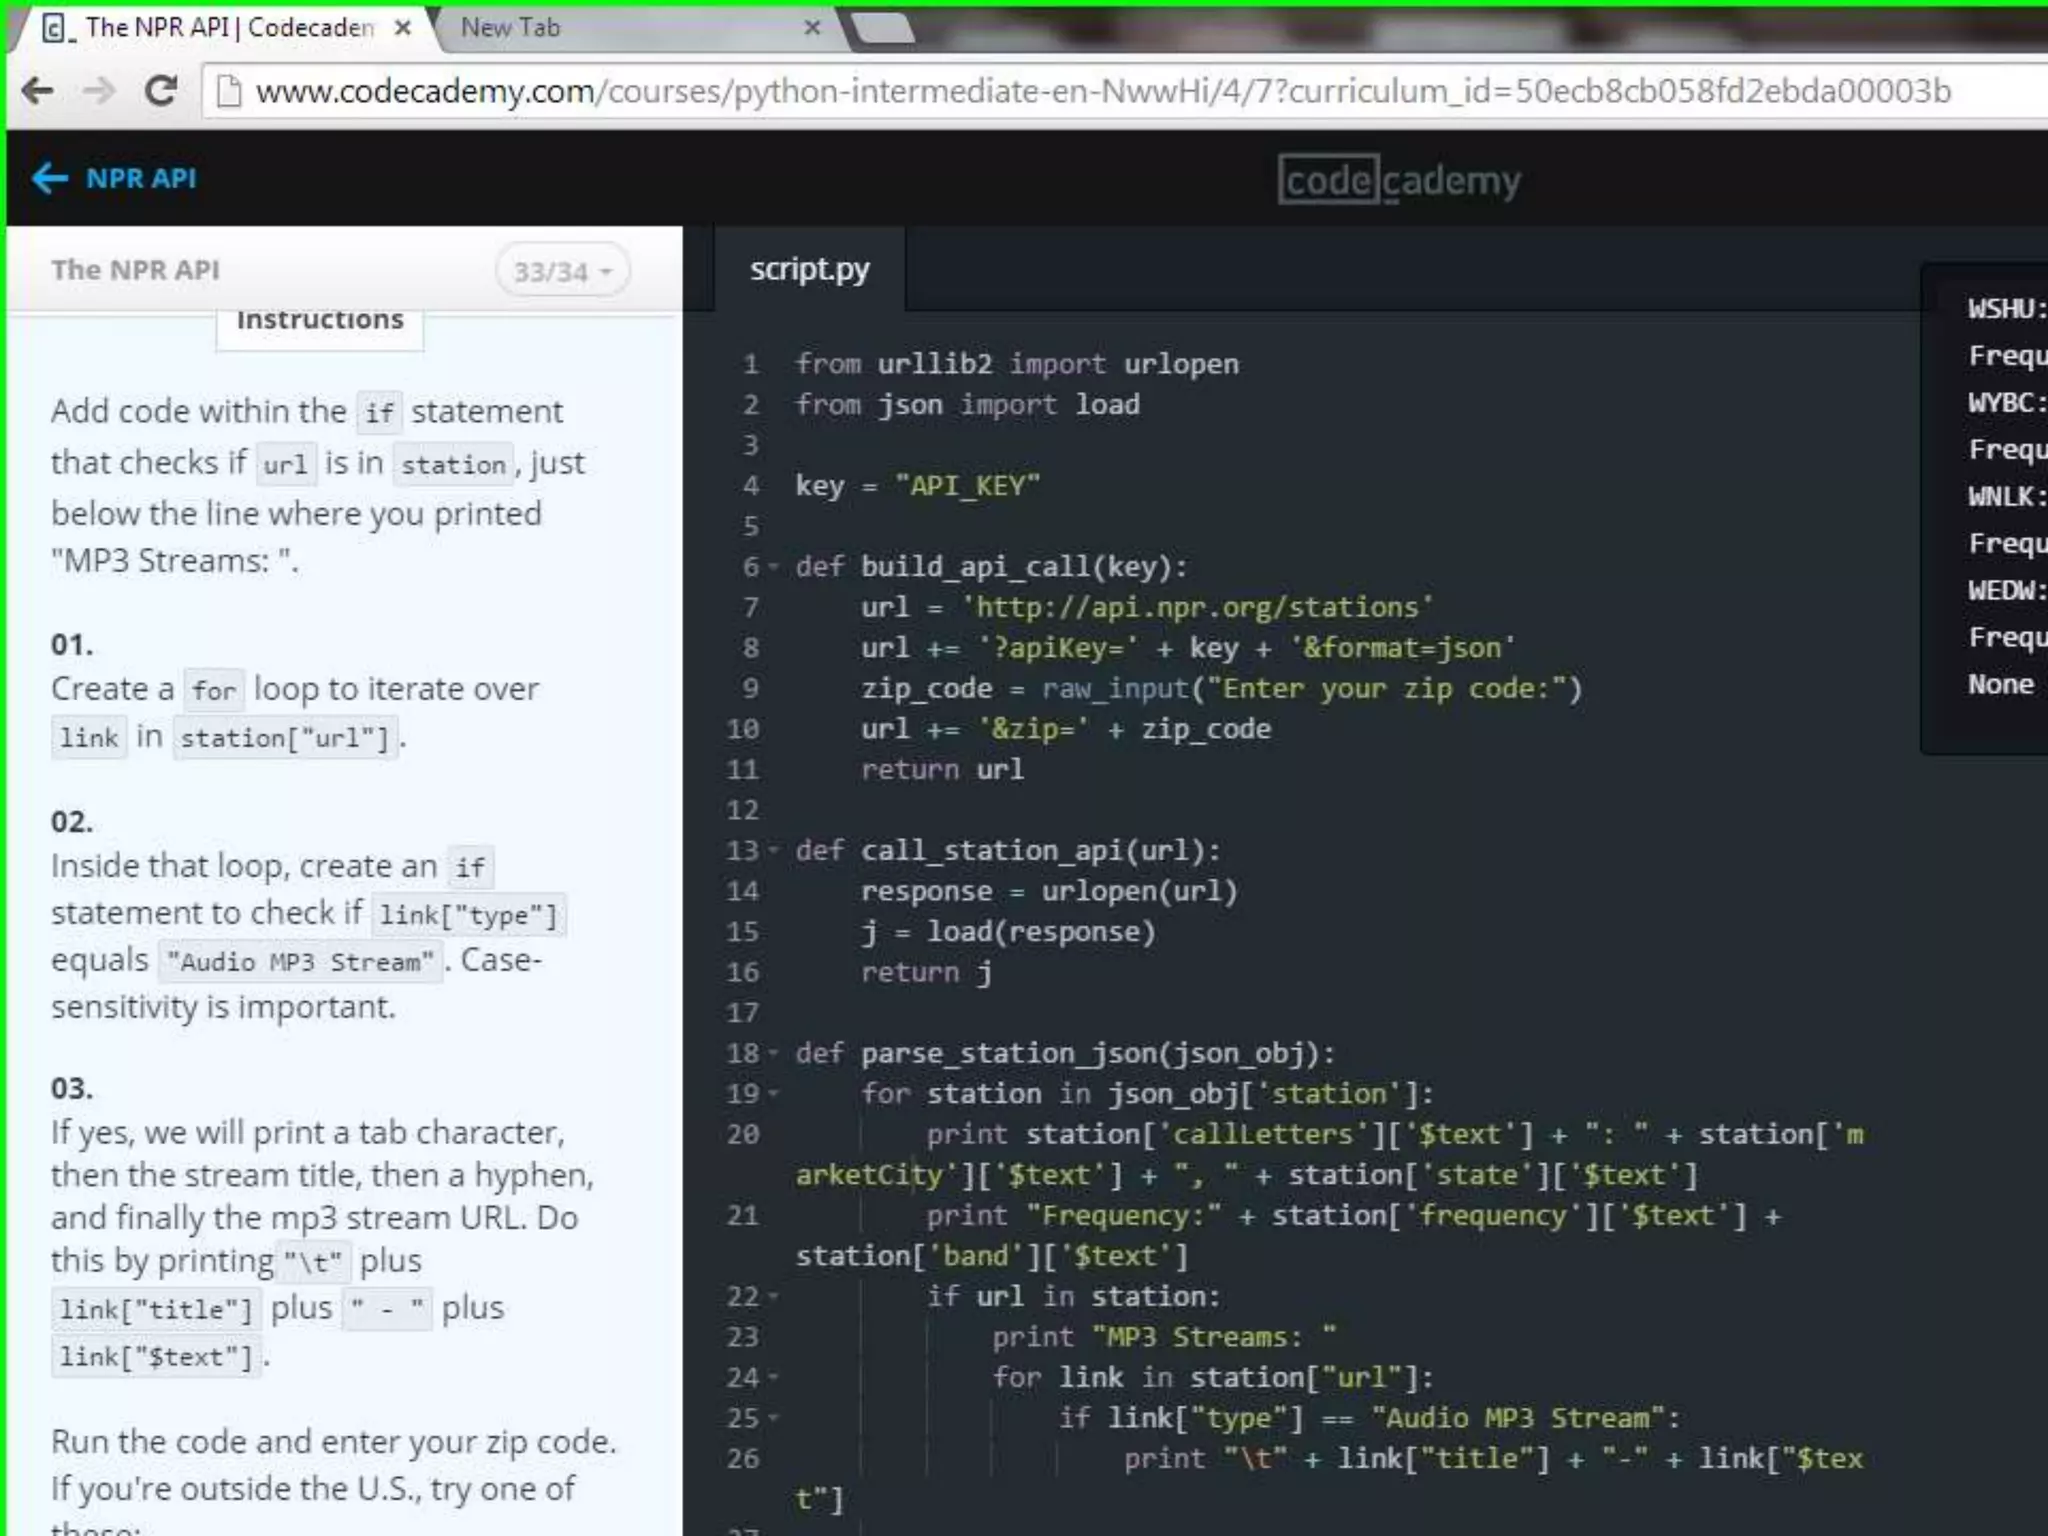Fold the for link loop at line 24
This screenshot has height=1536, width=2048.
tap(773, 1378)
